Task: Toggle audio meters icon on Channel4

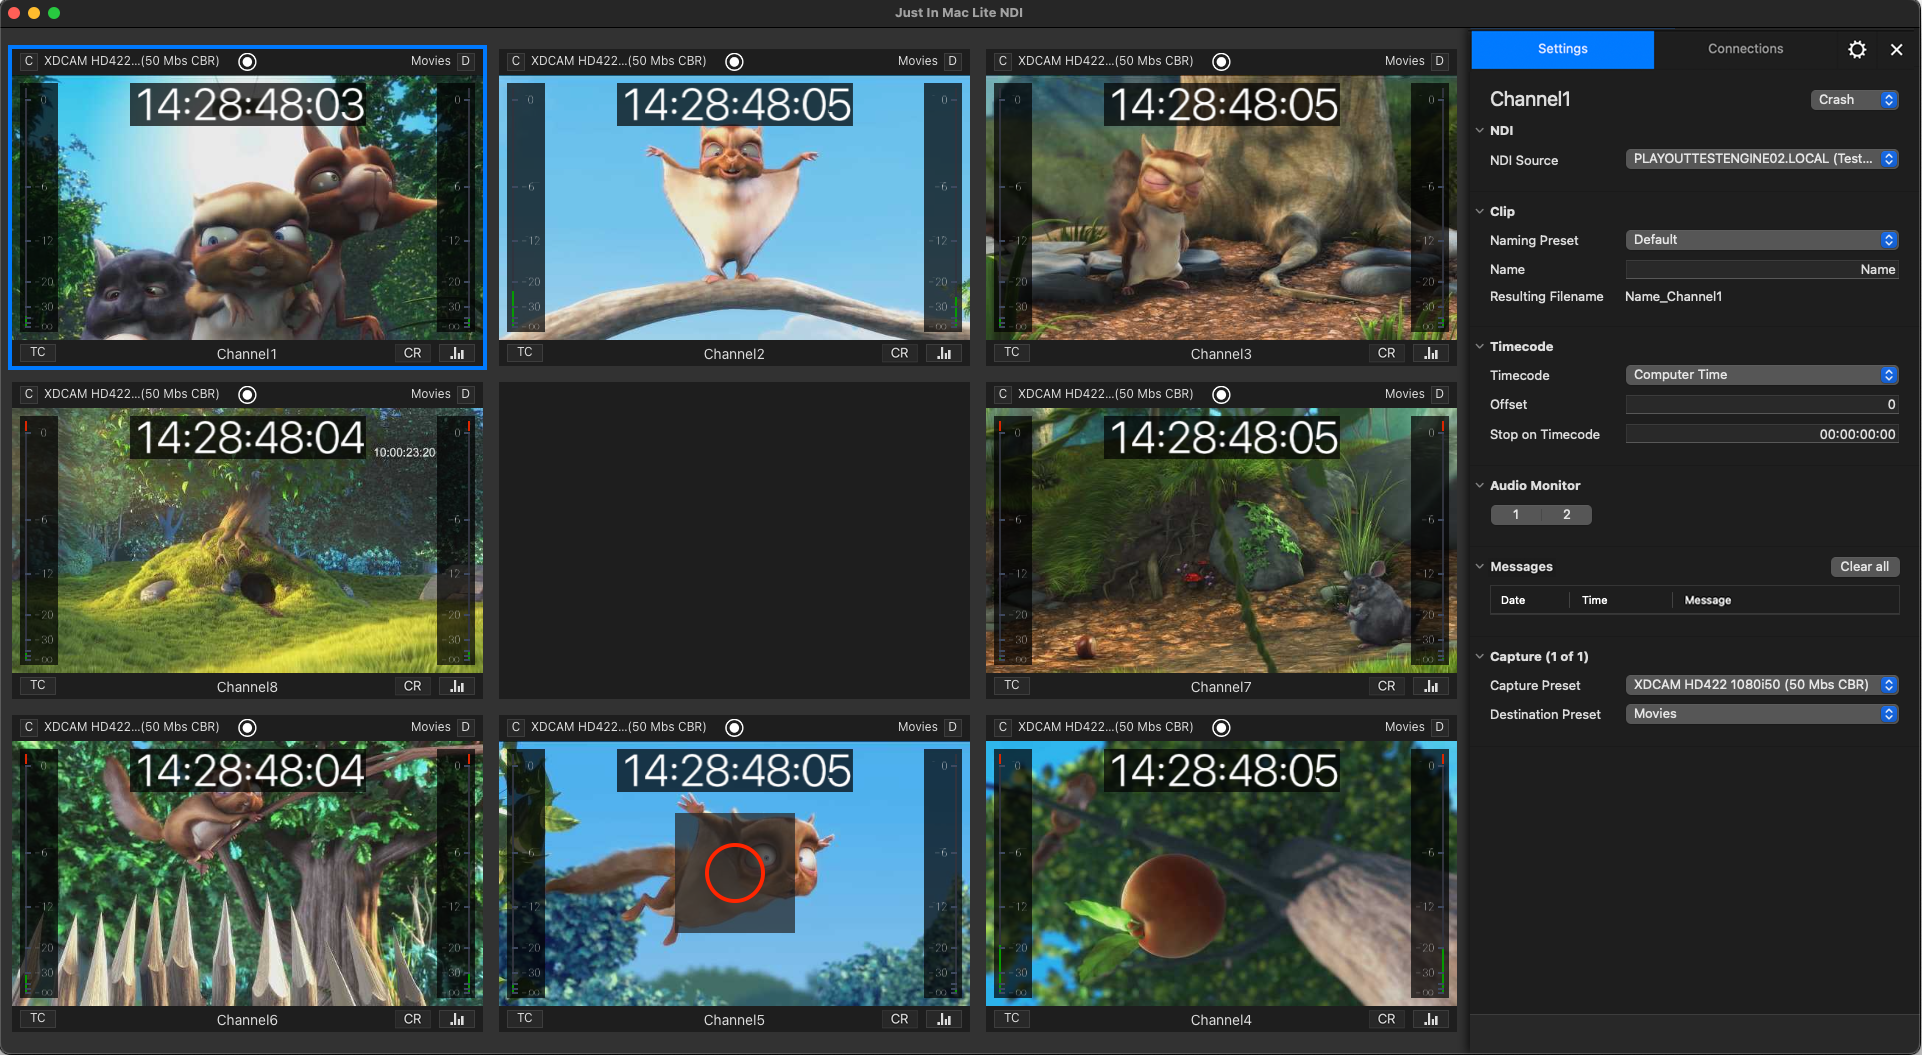Action: coord(1431,1019)
